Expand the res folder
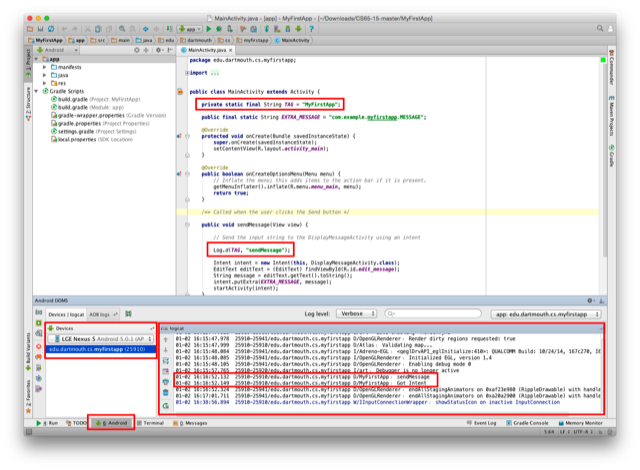This screenshot has height=470, width=640. pos(45,83)
